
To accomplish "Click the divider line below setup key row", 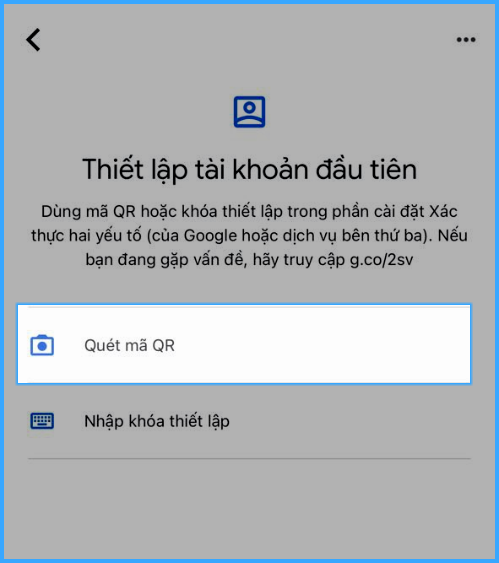I will (249, 459).
